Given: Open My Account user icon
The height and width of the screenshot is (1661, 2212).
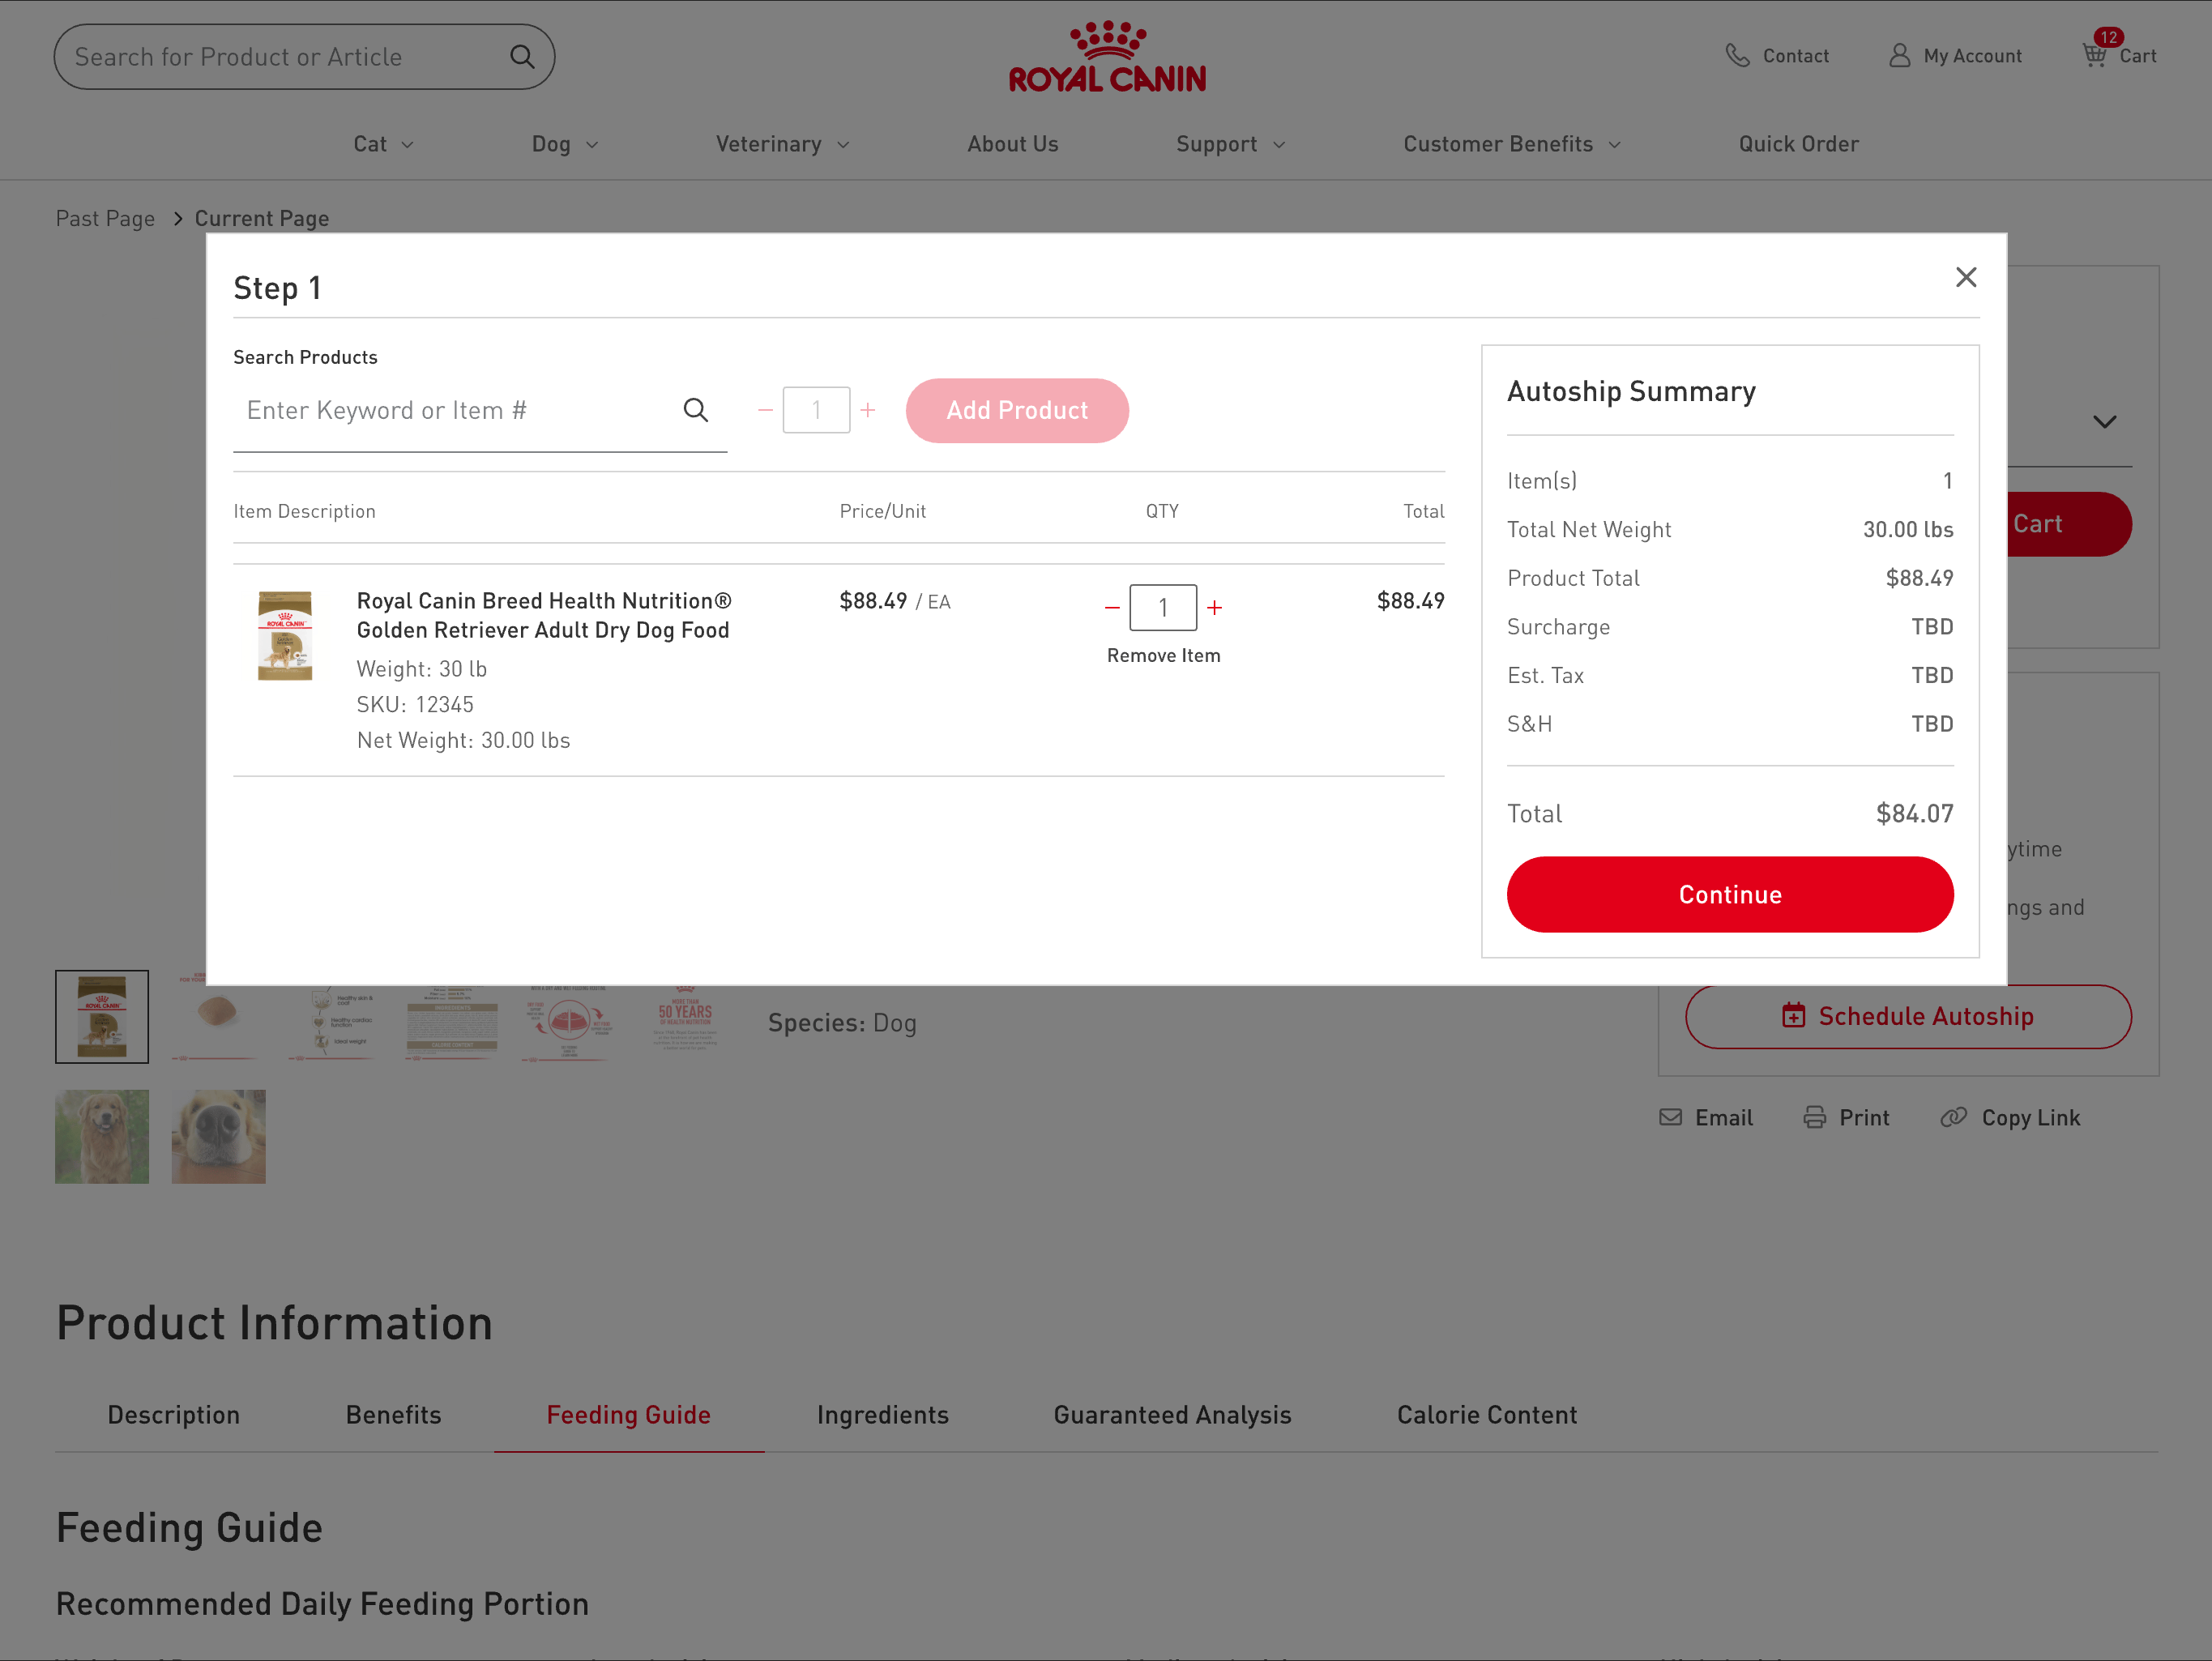Looking at the screenshot, I should [x=1899, y=56].
